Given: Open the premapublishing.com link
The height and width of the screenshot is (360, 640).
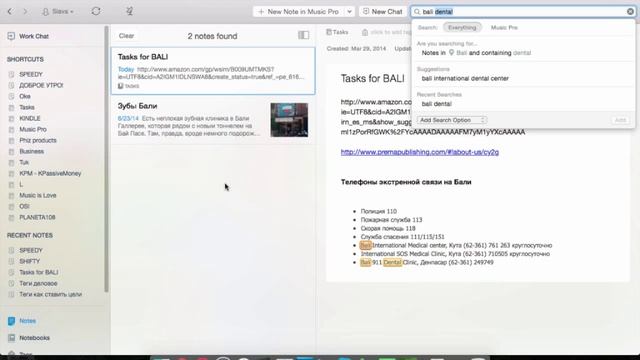Looking at the screenshot, I should click(x=420, y=152).
